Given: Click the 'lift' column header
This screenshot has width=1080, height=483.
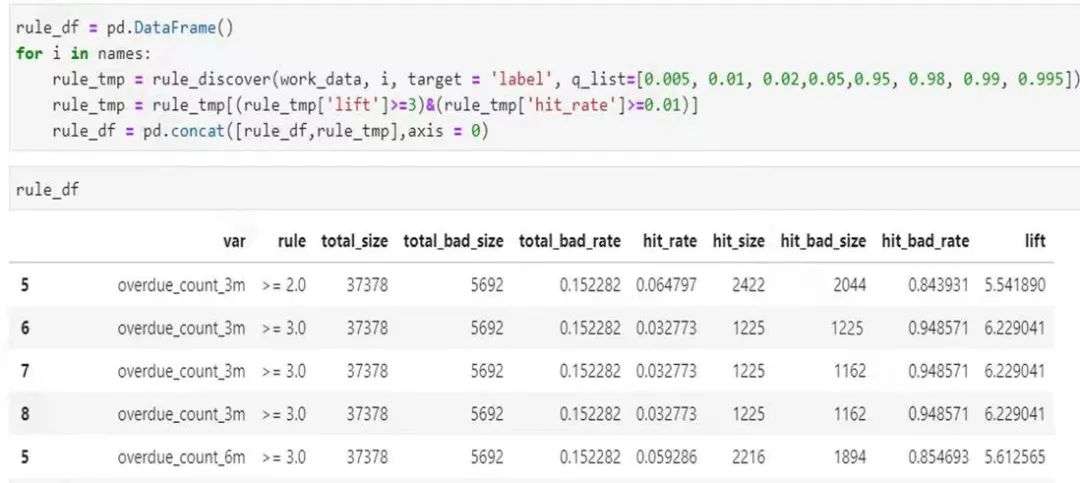Looking at the screenshot, I should tap(1035, 242).
